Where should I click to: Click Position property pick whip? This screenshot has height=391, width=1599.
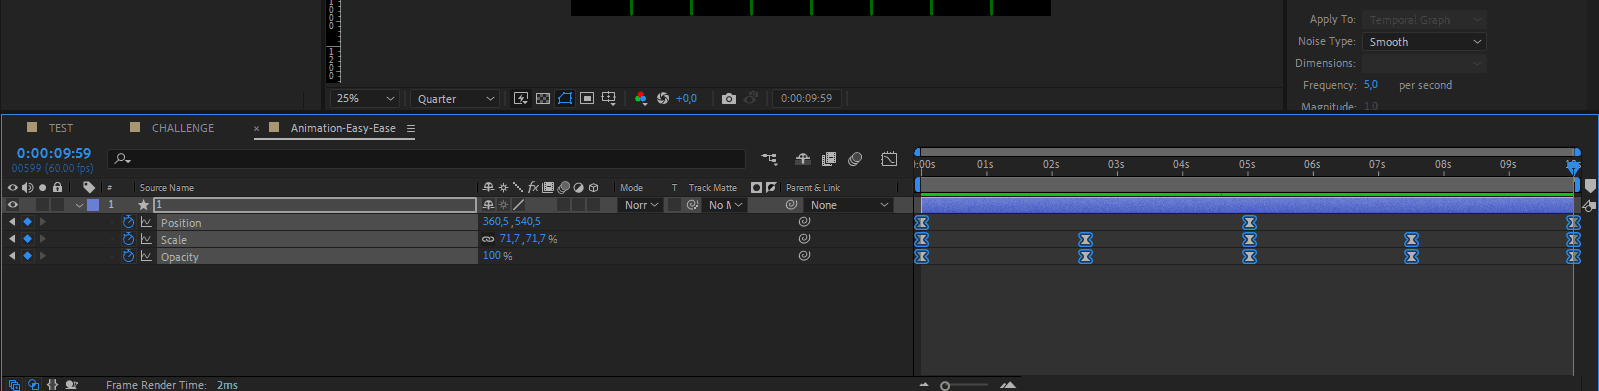tap(804, 222)
